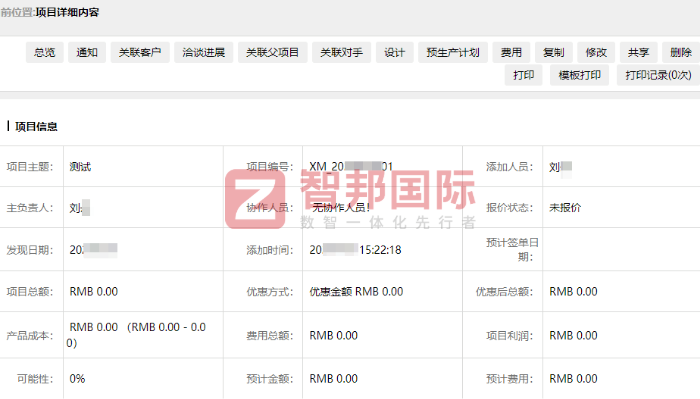
Task: Open 预生产计划 pre-production plan
Action: [453, 53]
